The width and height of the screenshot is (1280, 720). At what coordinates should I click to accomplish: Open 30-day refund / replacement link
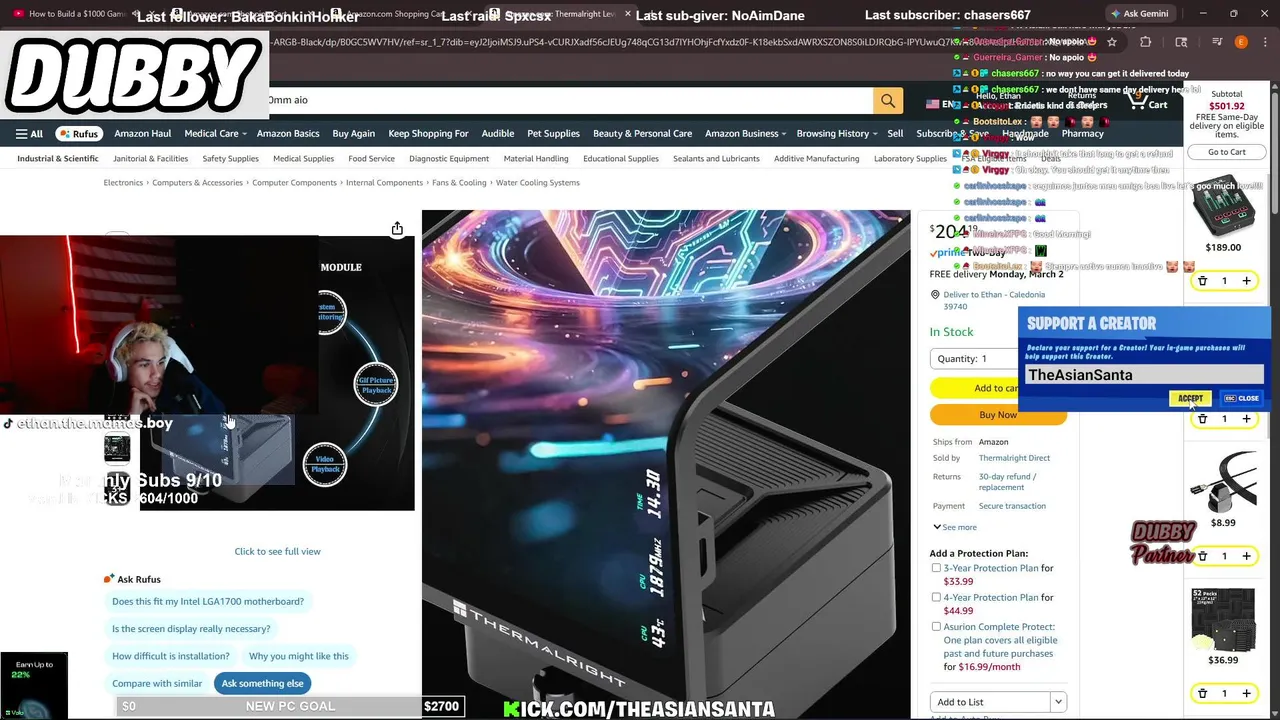coord(1007,482)
